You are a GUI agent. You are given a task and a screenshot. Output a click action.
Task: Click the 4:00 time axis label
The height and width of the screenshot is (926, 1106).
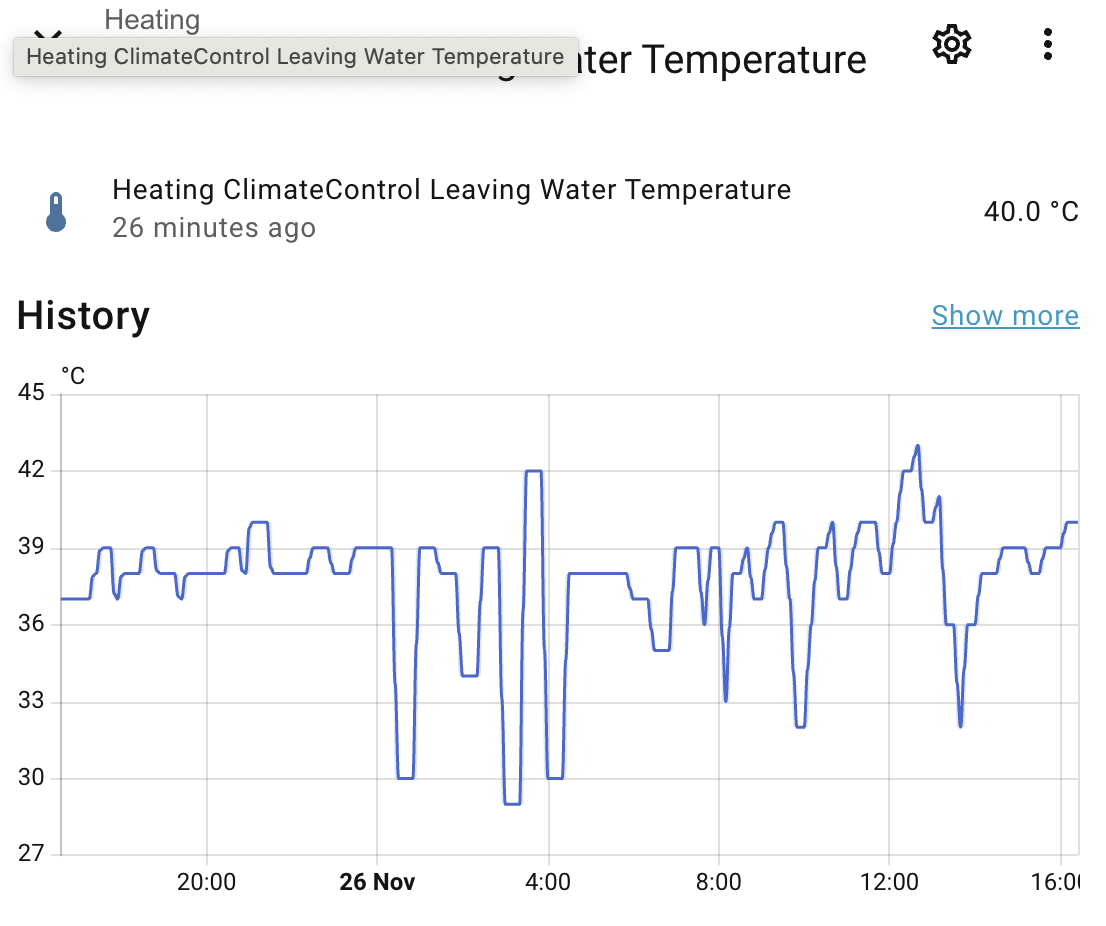pos(548,882)
